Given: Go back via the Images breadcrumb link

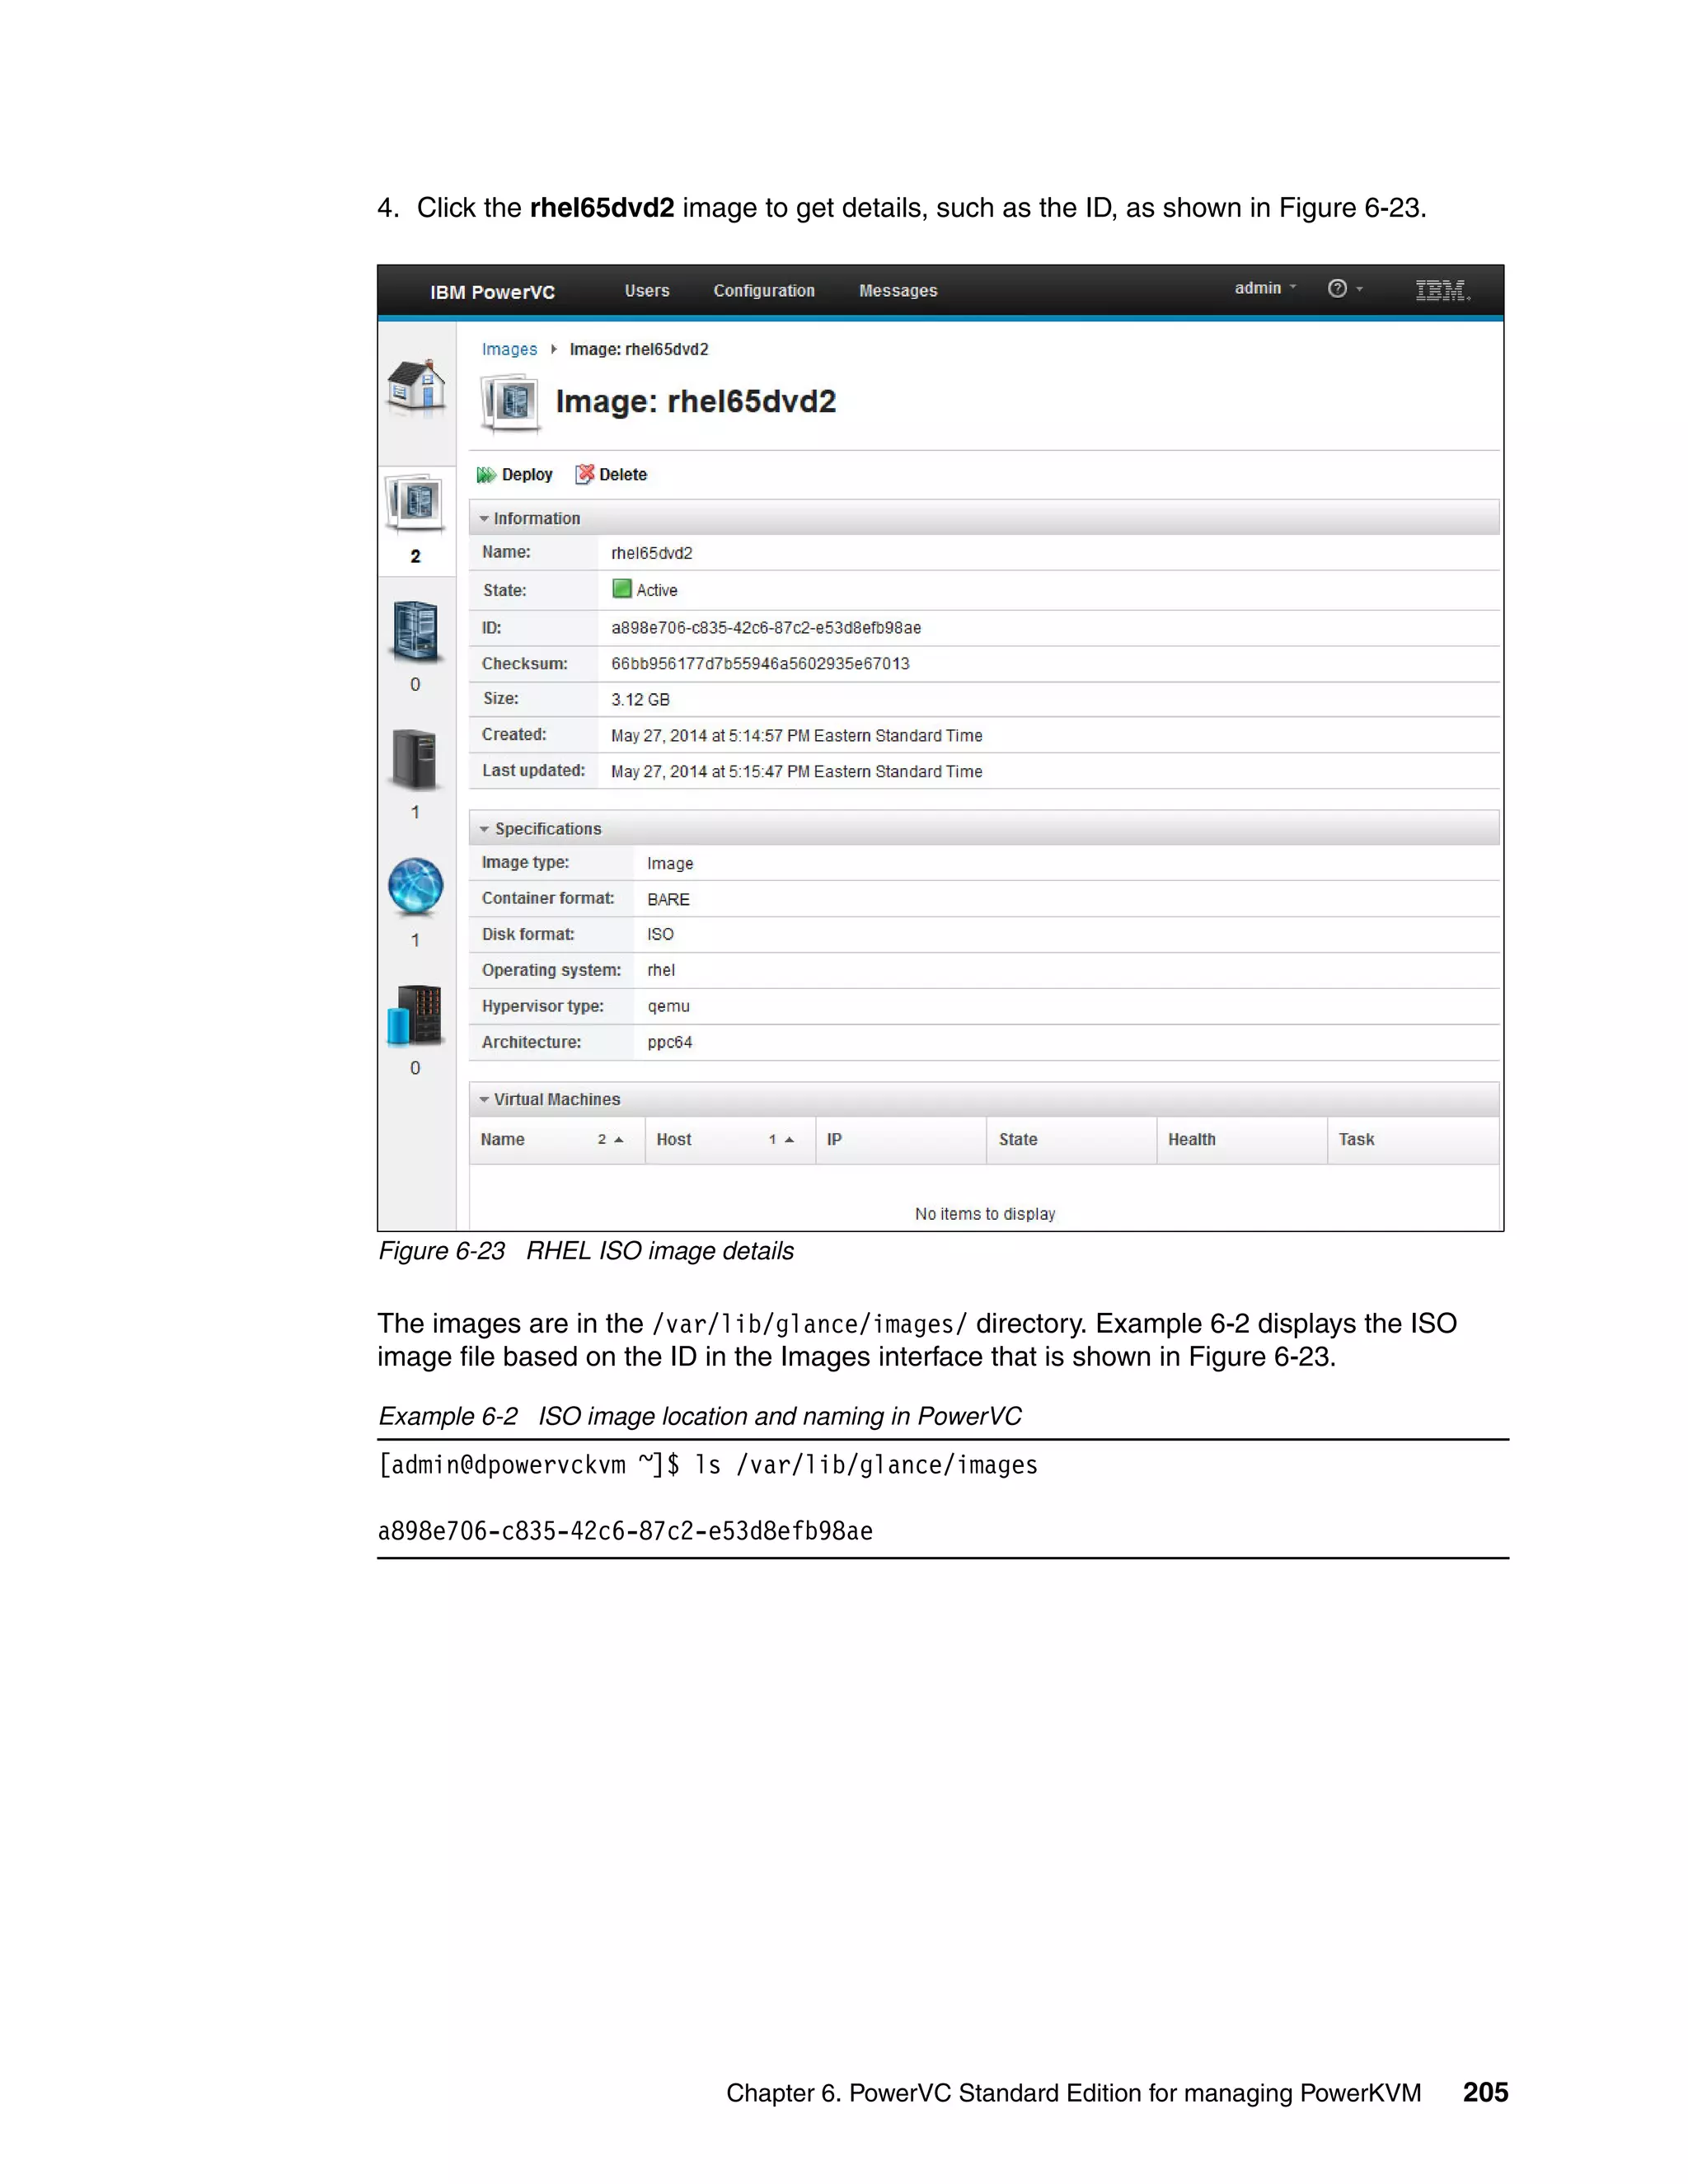Looking at the screenshot, I should (509, 349).
